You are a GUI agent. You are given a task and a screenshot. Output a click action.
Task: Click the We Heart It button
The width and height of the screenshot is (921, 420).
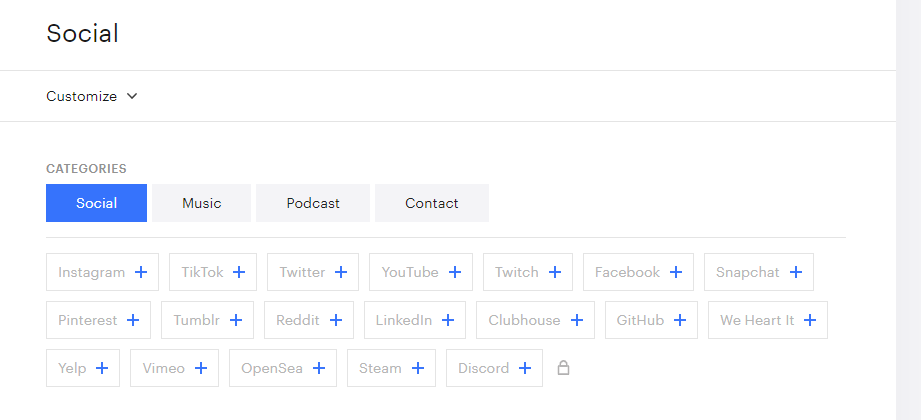click(768, 320)
